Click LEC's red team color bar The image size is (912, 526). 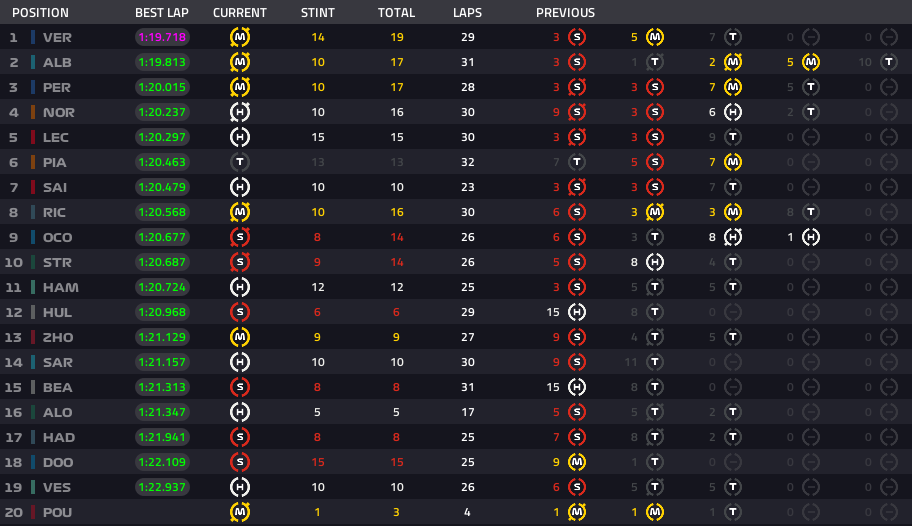click(33, 137)
